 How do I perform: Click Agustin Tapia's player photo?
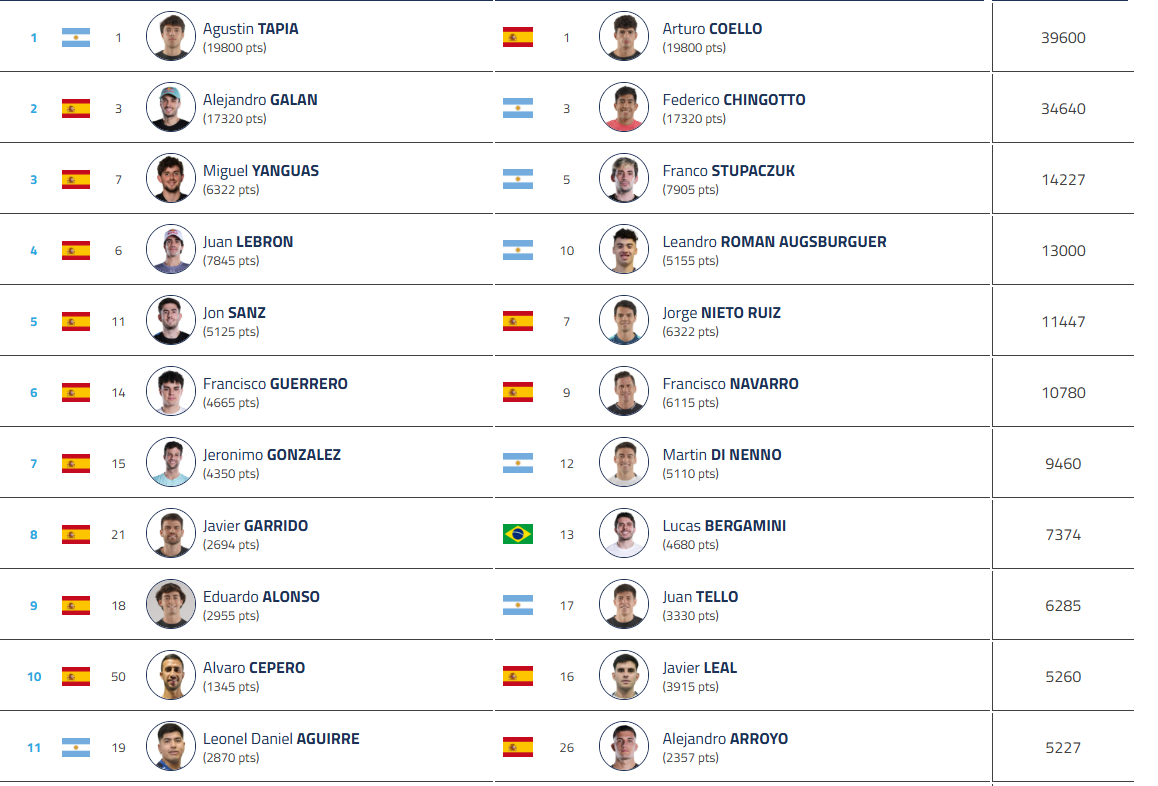(170, 37)
